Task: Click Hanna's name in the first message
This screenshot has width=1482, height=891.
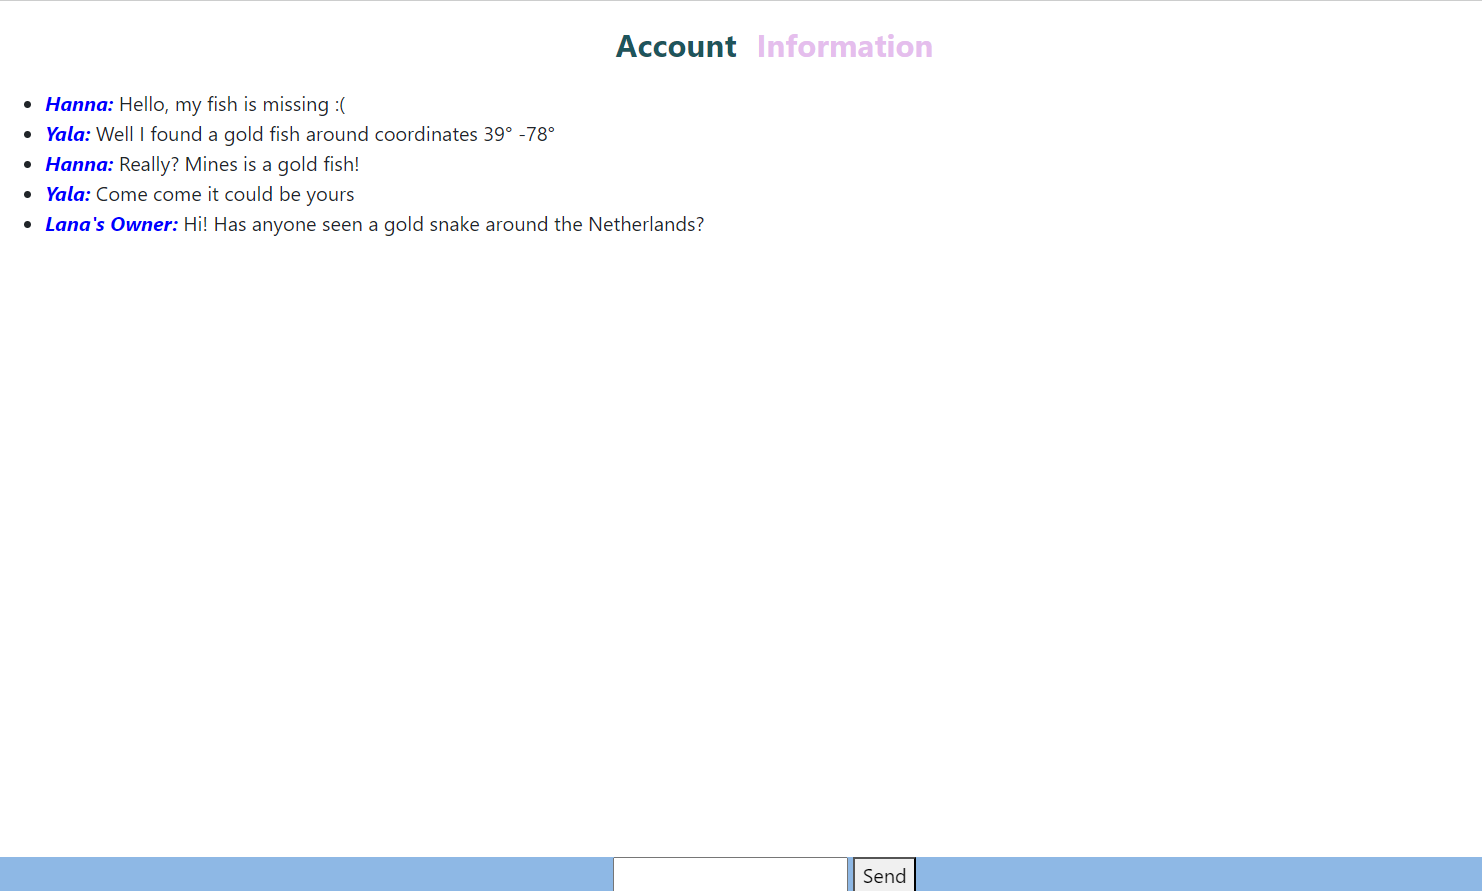Action: 79,105
